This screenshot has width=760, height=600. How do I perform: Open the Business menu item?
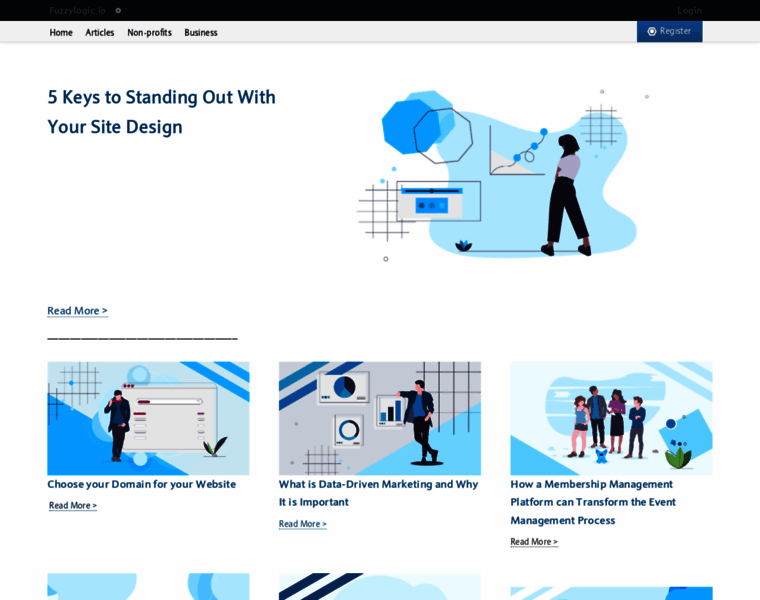201,32
